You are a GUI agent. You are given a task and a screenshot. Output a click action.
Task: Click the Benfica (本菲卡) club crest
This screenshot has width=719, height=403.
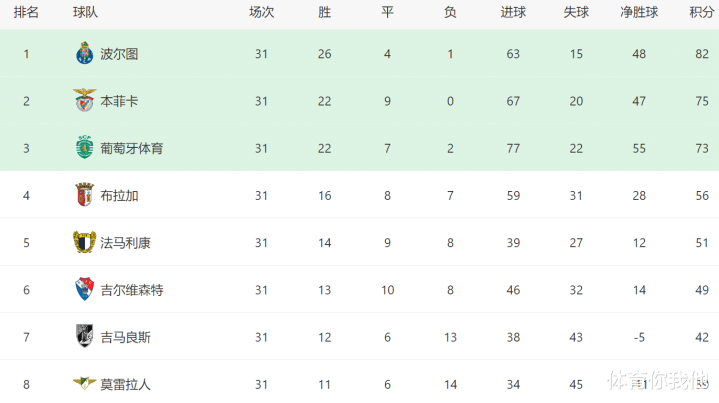84,101
